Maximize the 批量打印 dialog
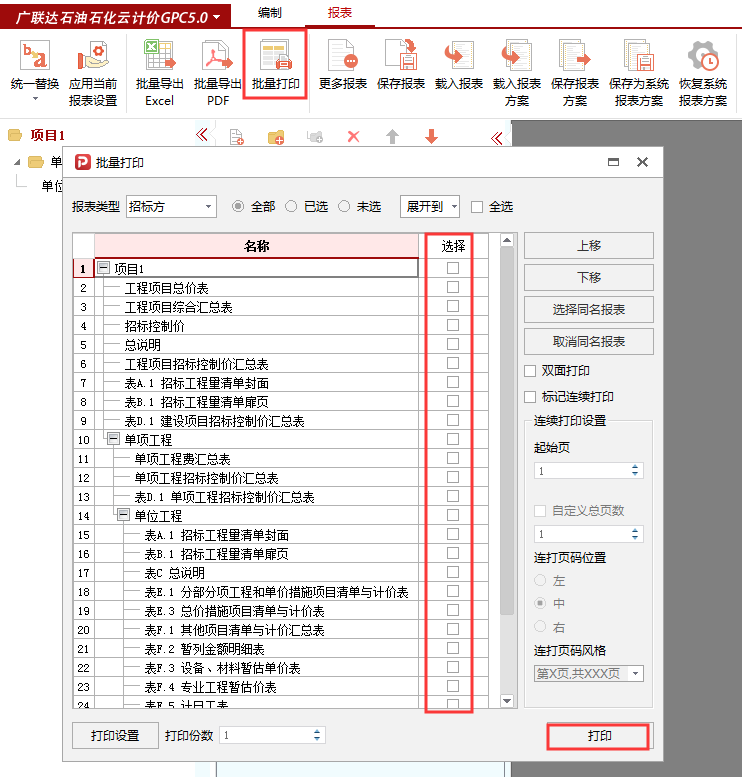 614,162
